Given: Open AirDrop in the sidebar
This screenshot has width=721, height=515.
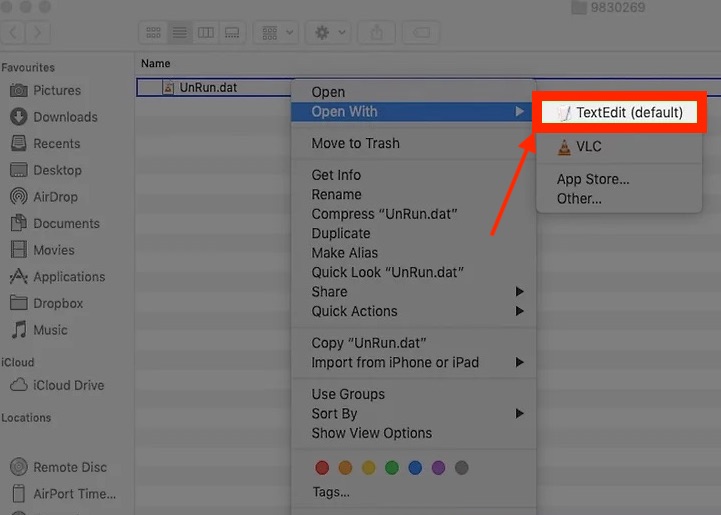Looking at the screenshot, I should (x=44, y=197).
